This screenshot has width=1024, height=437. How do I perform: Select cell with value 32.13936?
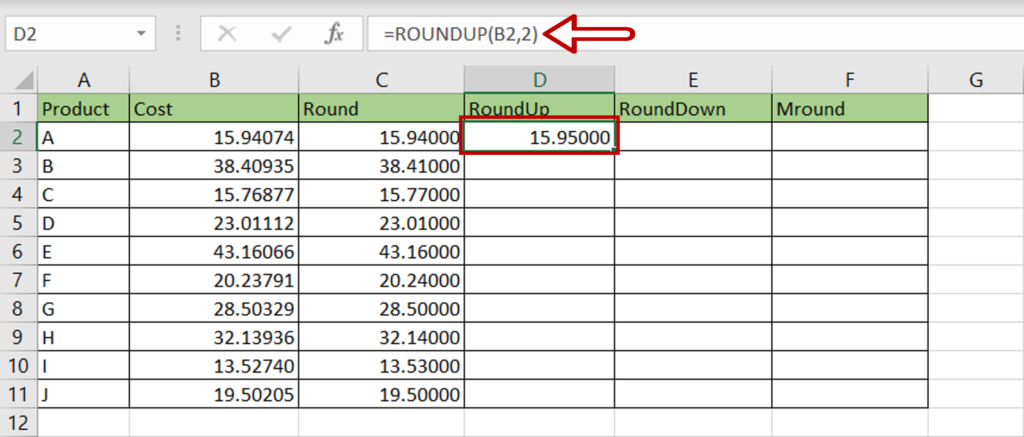click(x=214, y=337)
